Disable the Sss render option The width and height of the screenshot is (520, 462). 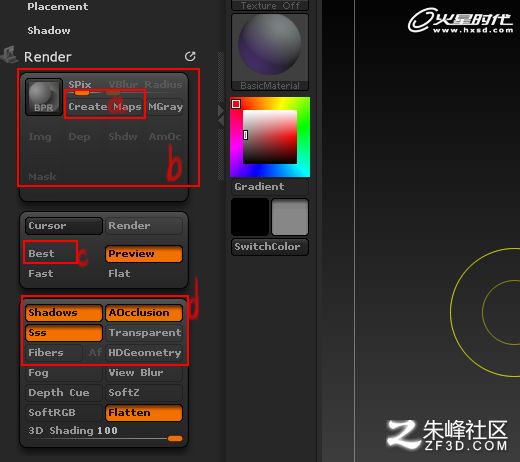pyautogui.click(x=64, y=333)
